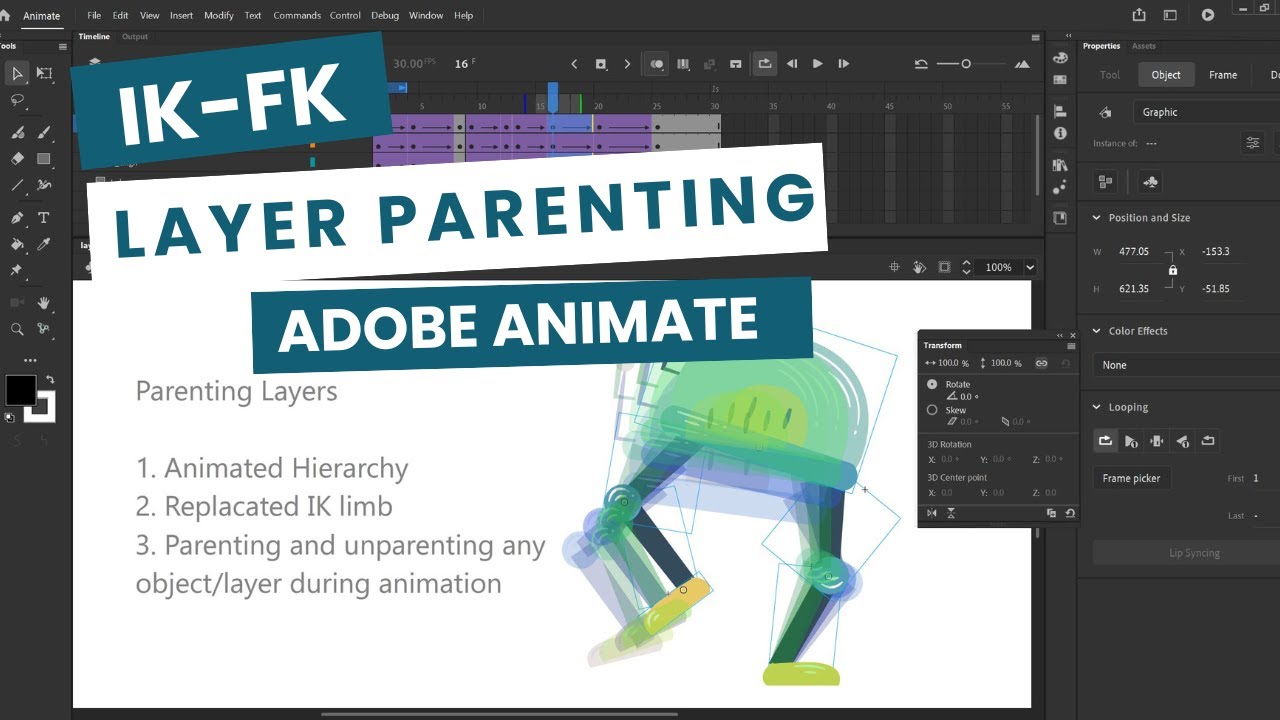
Task: Click the clip content outside stage icon
Action: 945,267
